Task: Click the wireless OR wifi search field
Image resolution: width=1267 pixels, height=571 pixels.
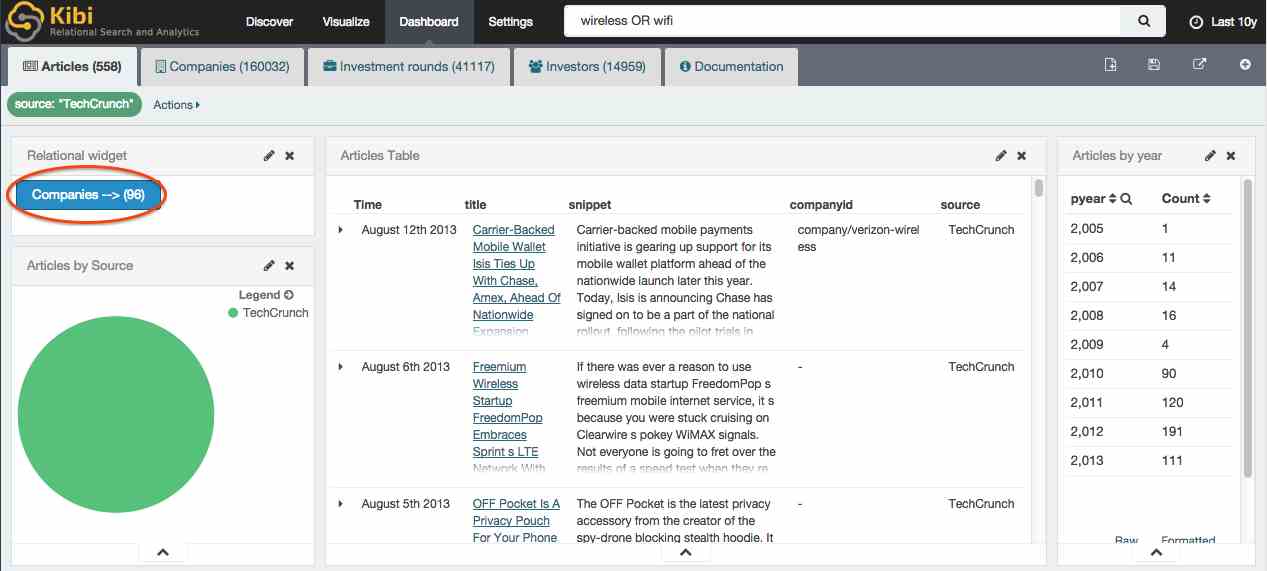Action: [842, 21]
